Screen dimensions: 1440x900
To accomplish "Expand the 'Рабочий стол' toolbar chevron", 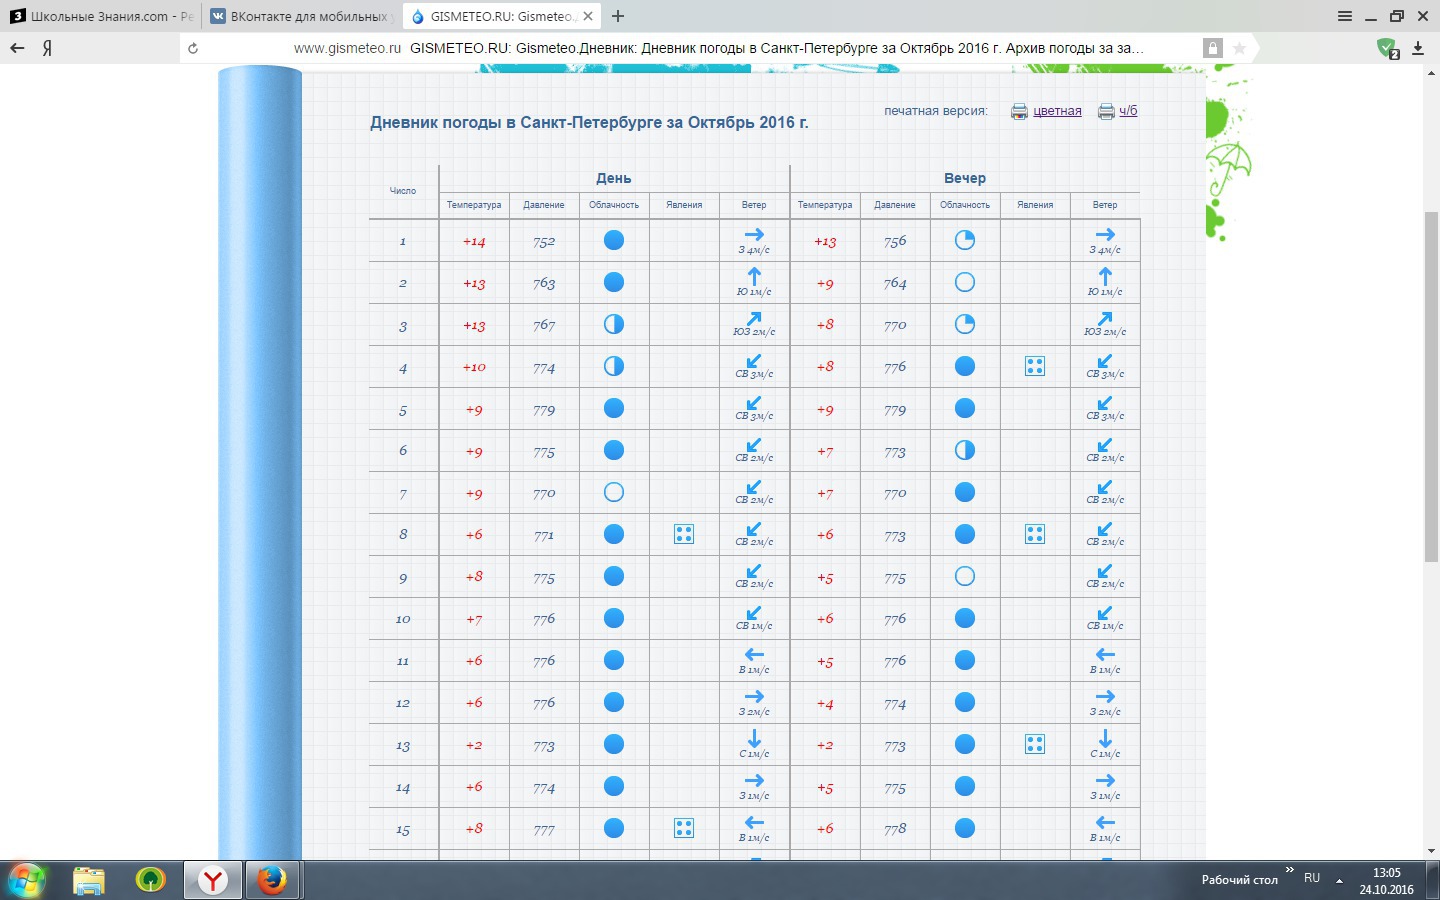I will (1290, 870).
